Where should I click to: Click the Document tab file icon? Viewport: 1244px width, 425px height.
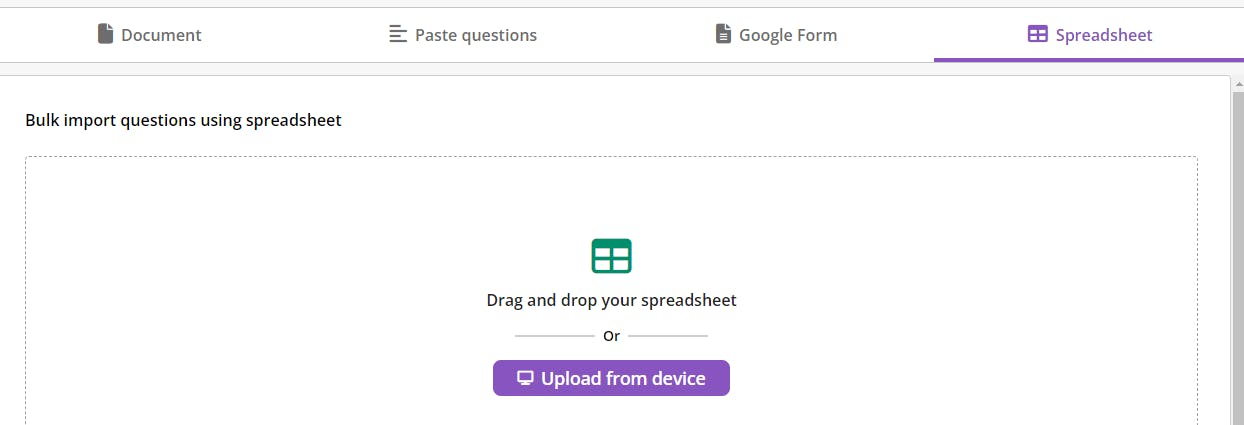click(105, 35)
